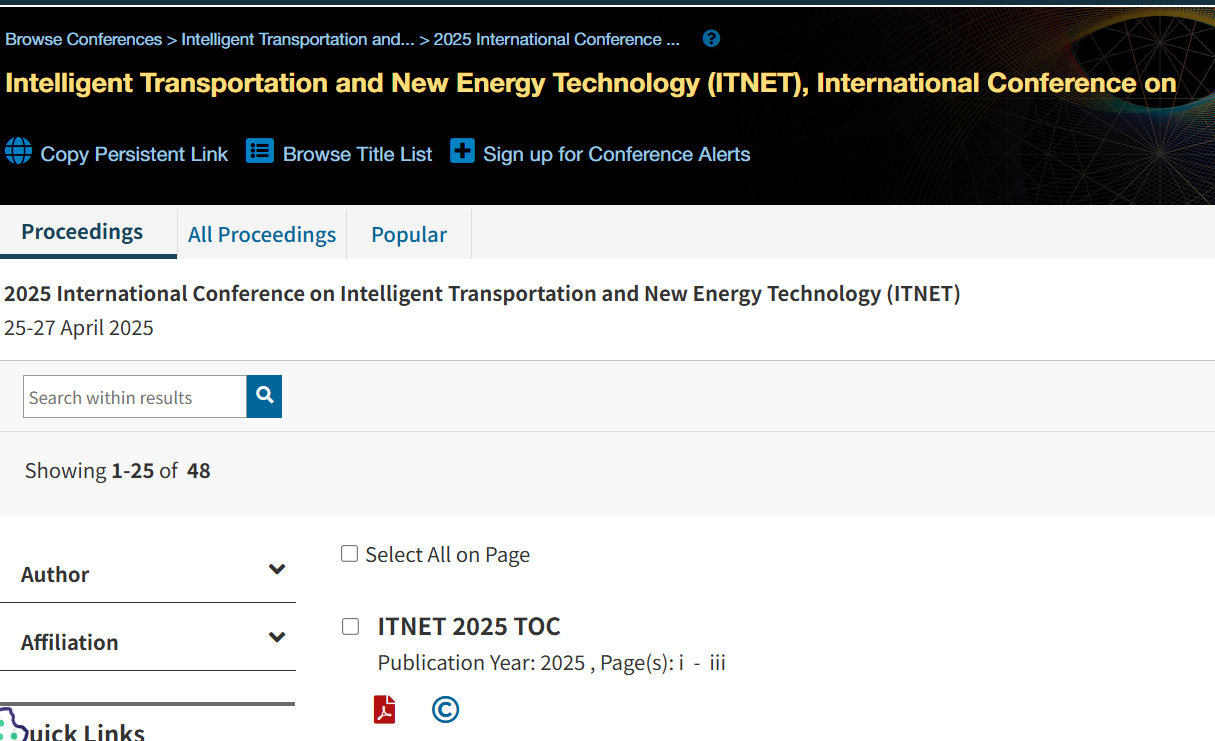Focus the Search within results field
This screenshot has width=1215, height=741.
click(135, 397)
